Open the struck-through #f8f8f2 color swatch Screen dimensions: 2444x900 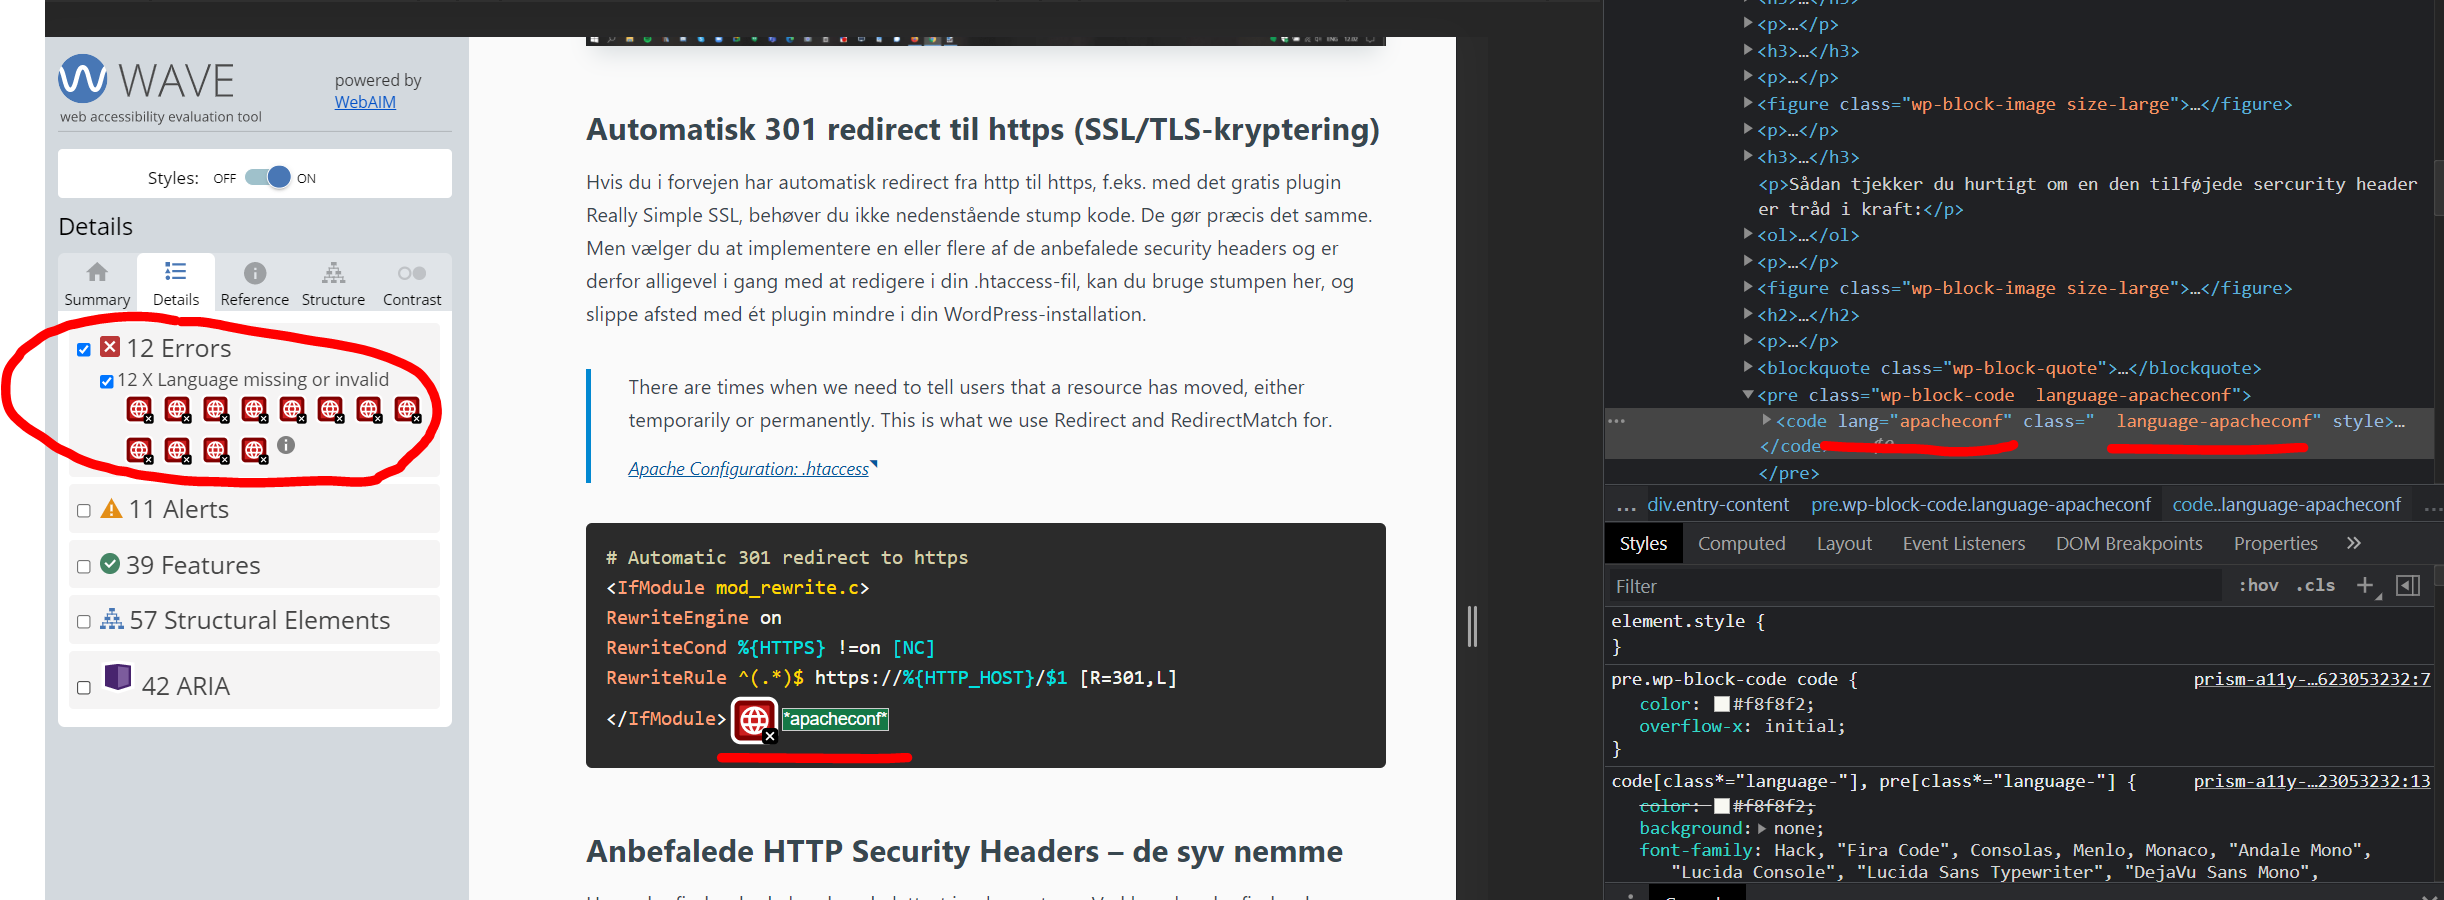coord(1722,806)
